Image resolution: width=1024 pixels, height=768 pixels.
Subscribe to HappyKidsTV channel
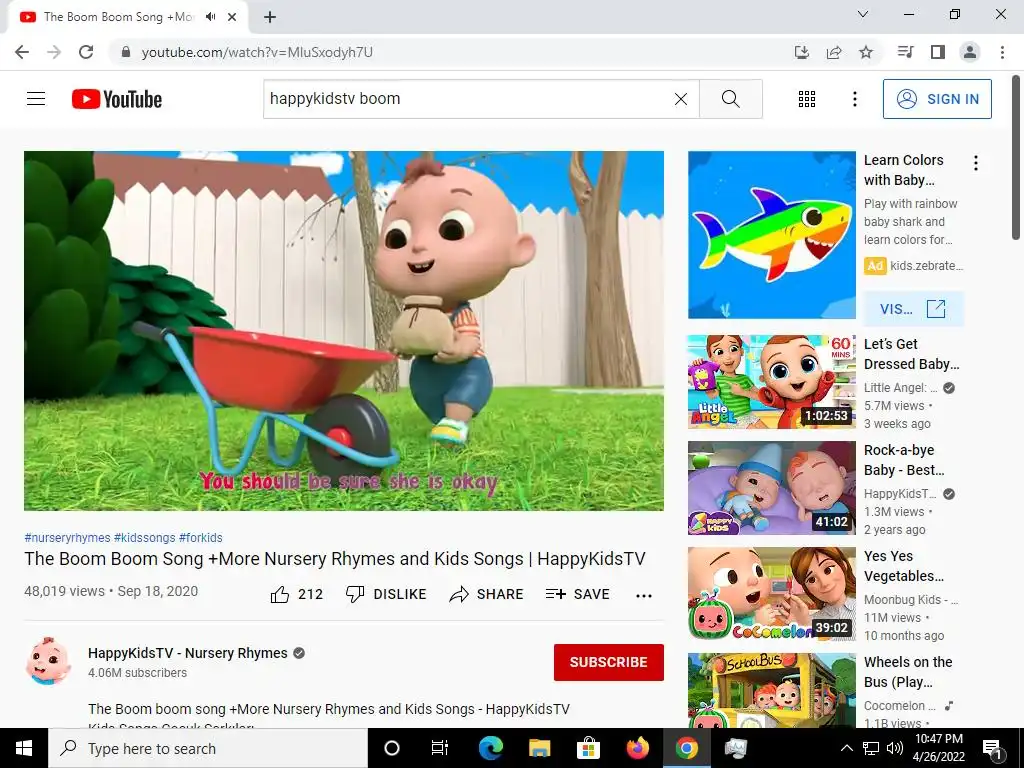[x=609, y=662]
